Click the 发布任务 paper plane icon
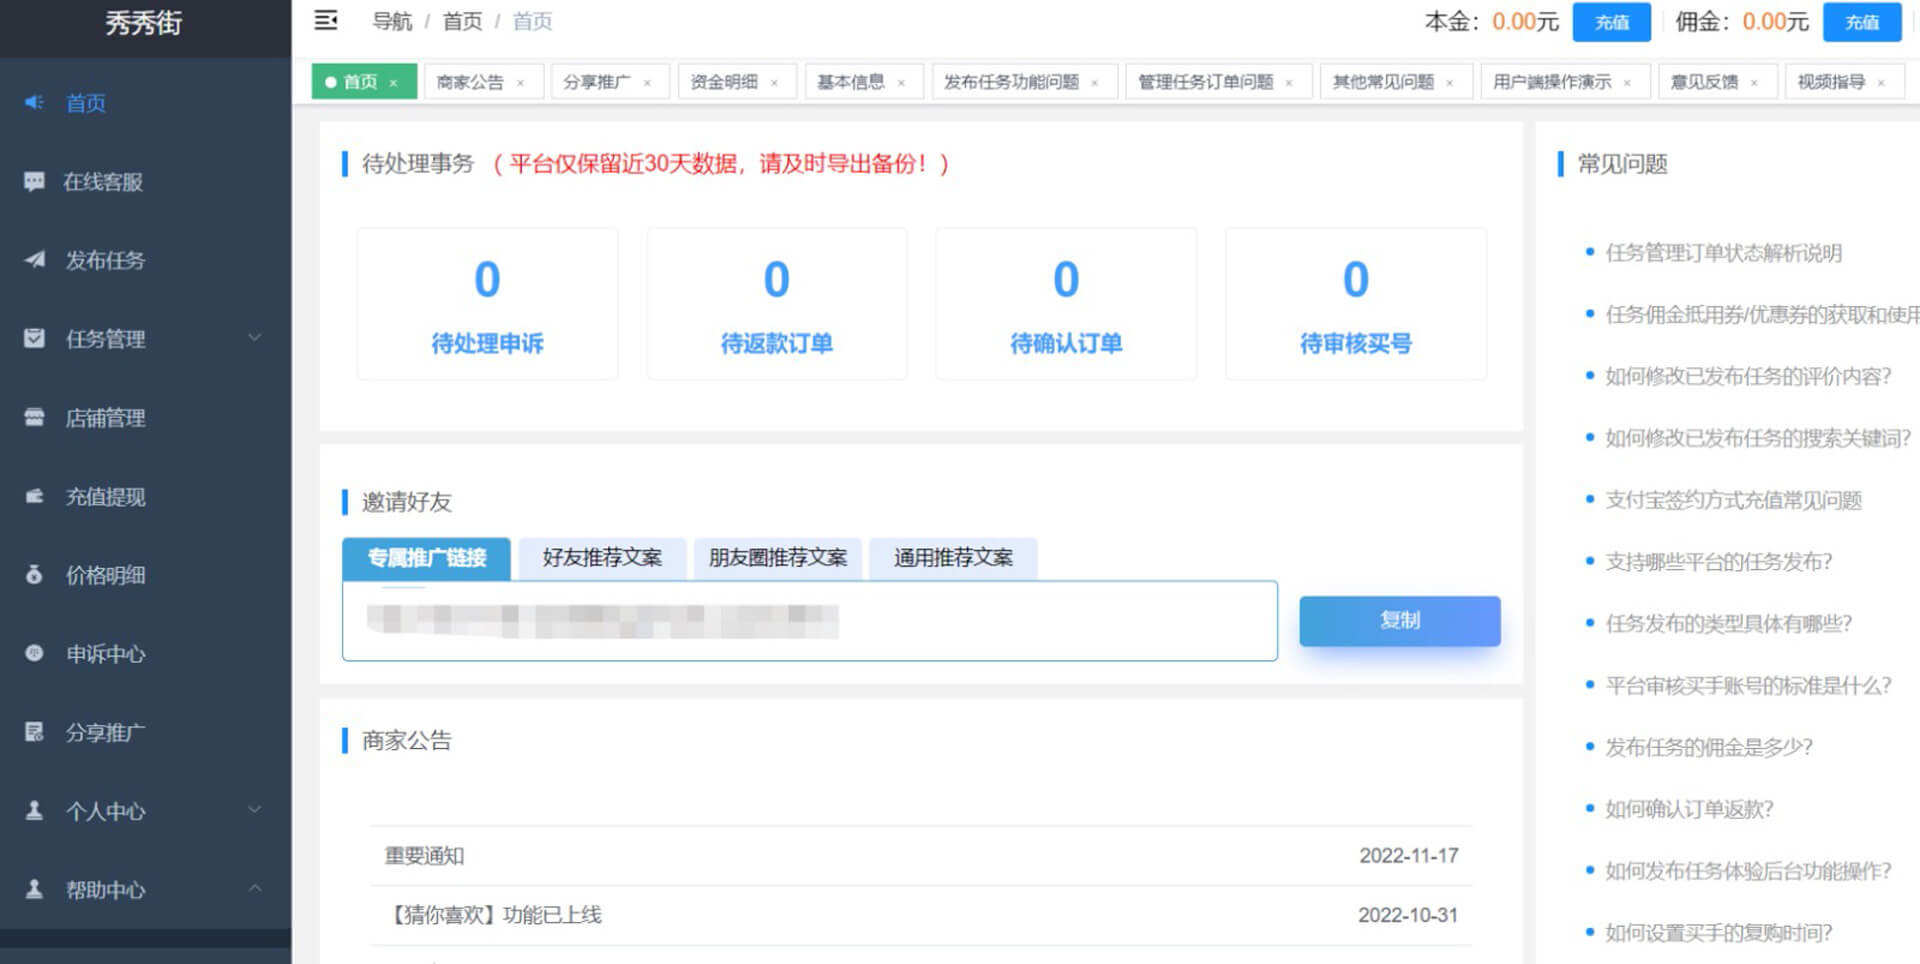The width and height of the screenshot is (1920, 964). click(34, 260)
